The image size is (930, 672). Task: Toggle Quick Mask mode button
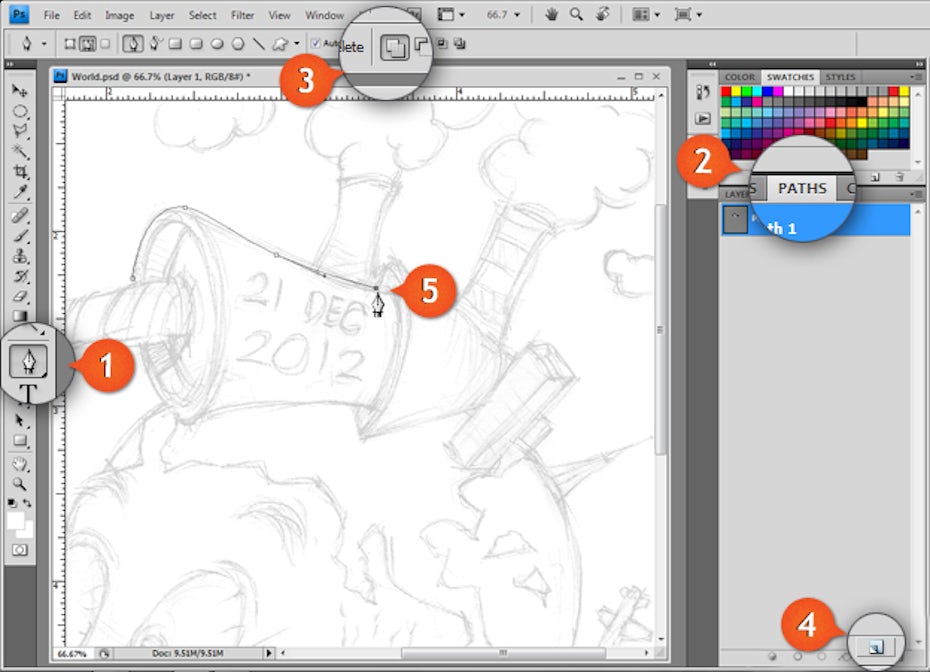(20, 550)
